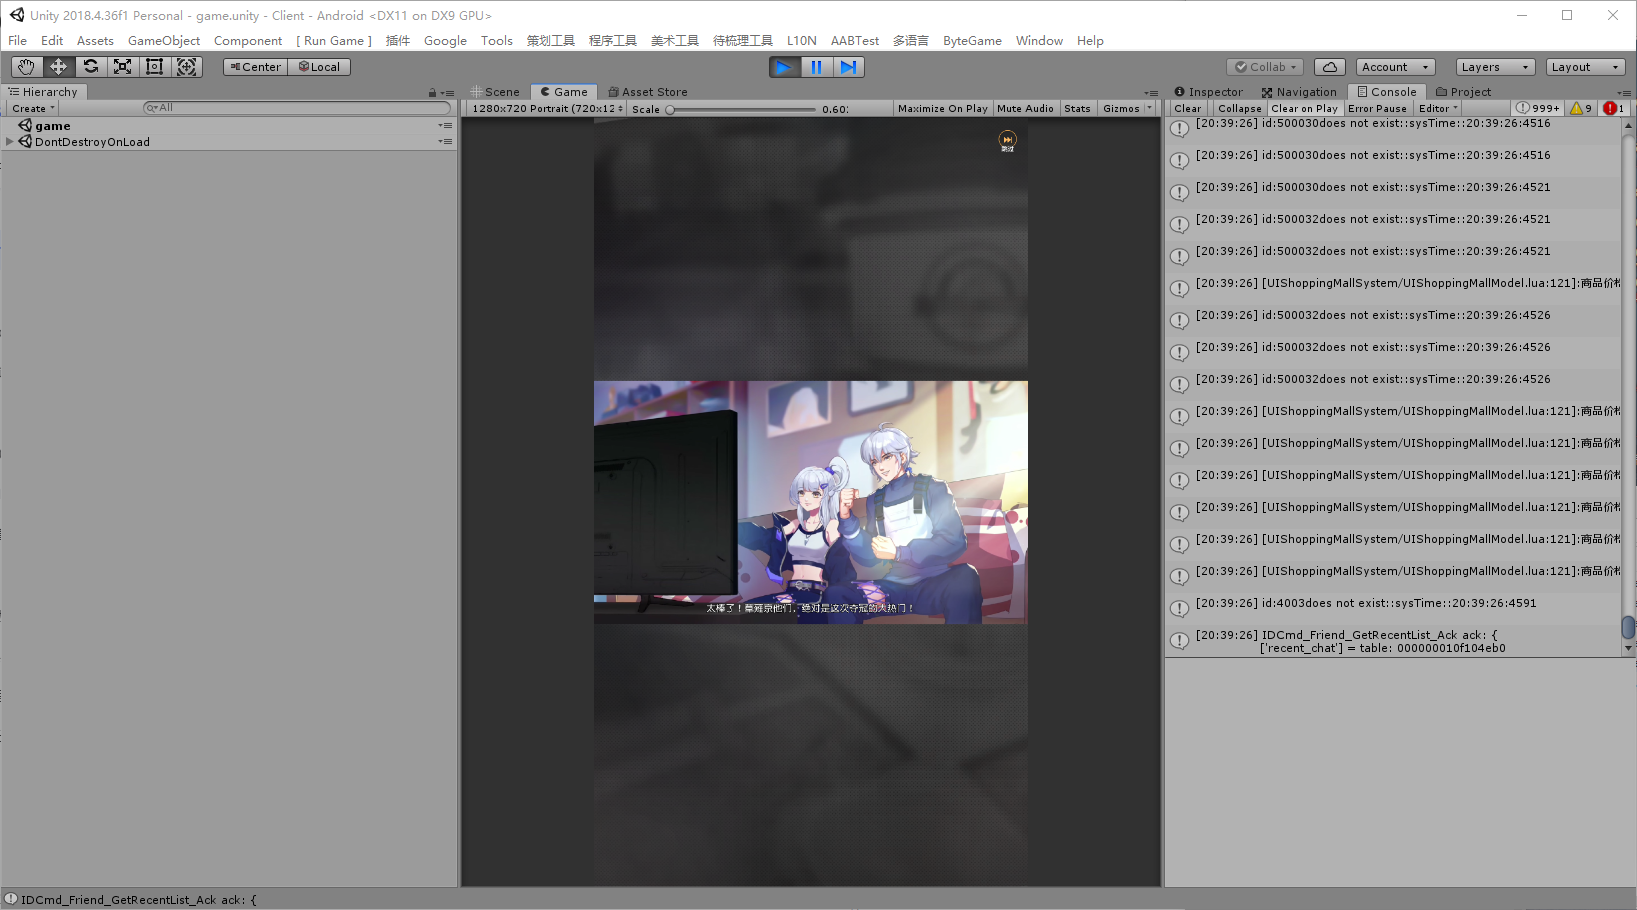
Task: Click the Collapse button in Console
Action: coord(1239,108)
